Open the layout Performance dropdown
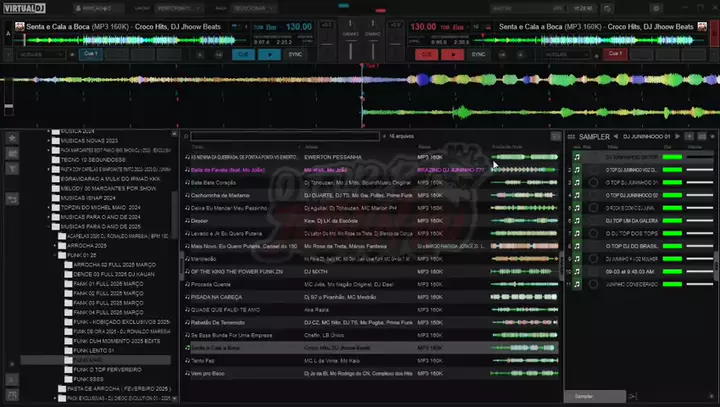 (x=179, y=8)
